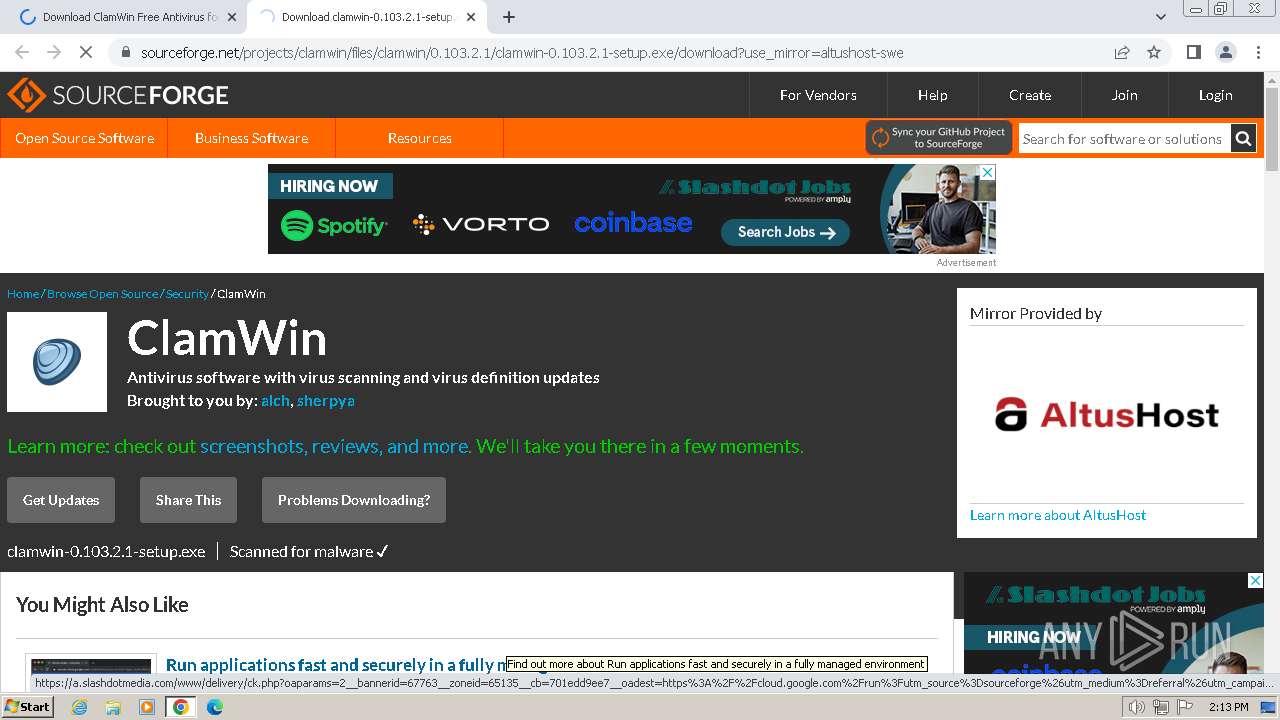Close the first ClamWin tab

click(231, 17)
